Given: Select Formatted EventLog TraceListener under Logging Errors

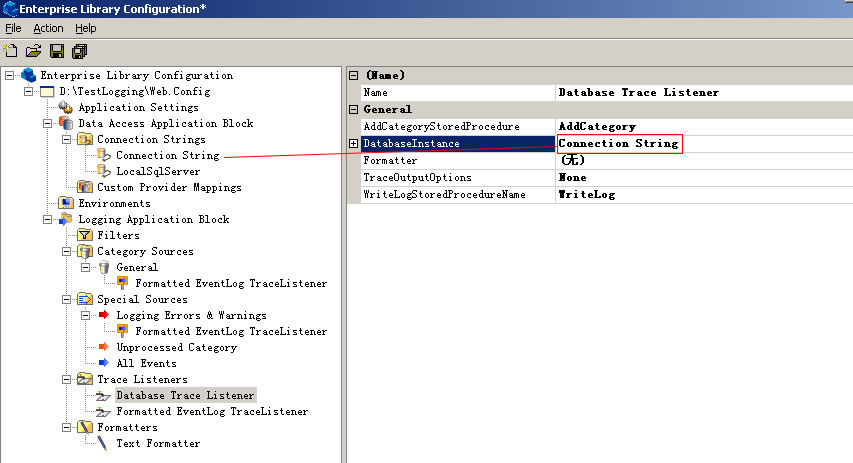Looking at the screenshot, I should click(x=231, y=331).
